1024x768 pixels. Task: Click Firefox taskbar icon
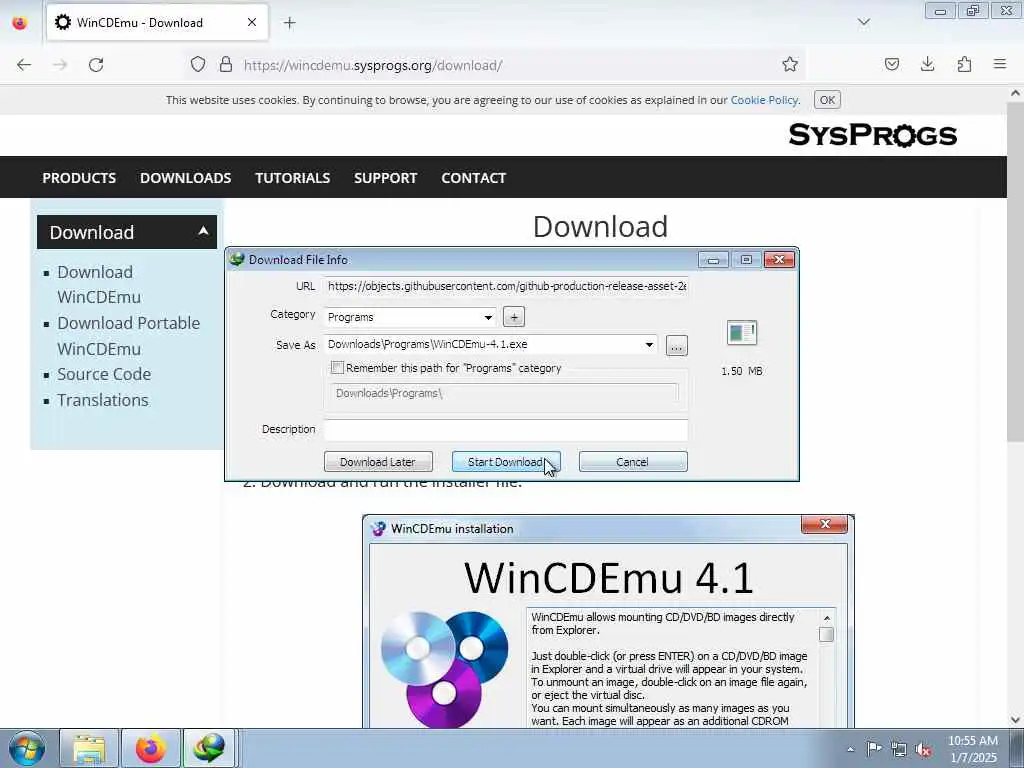click(x=150, y=748)
